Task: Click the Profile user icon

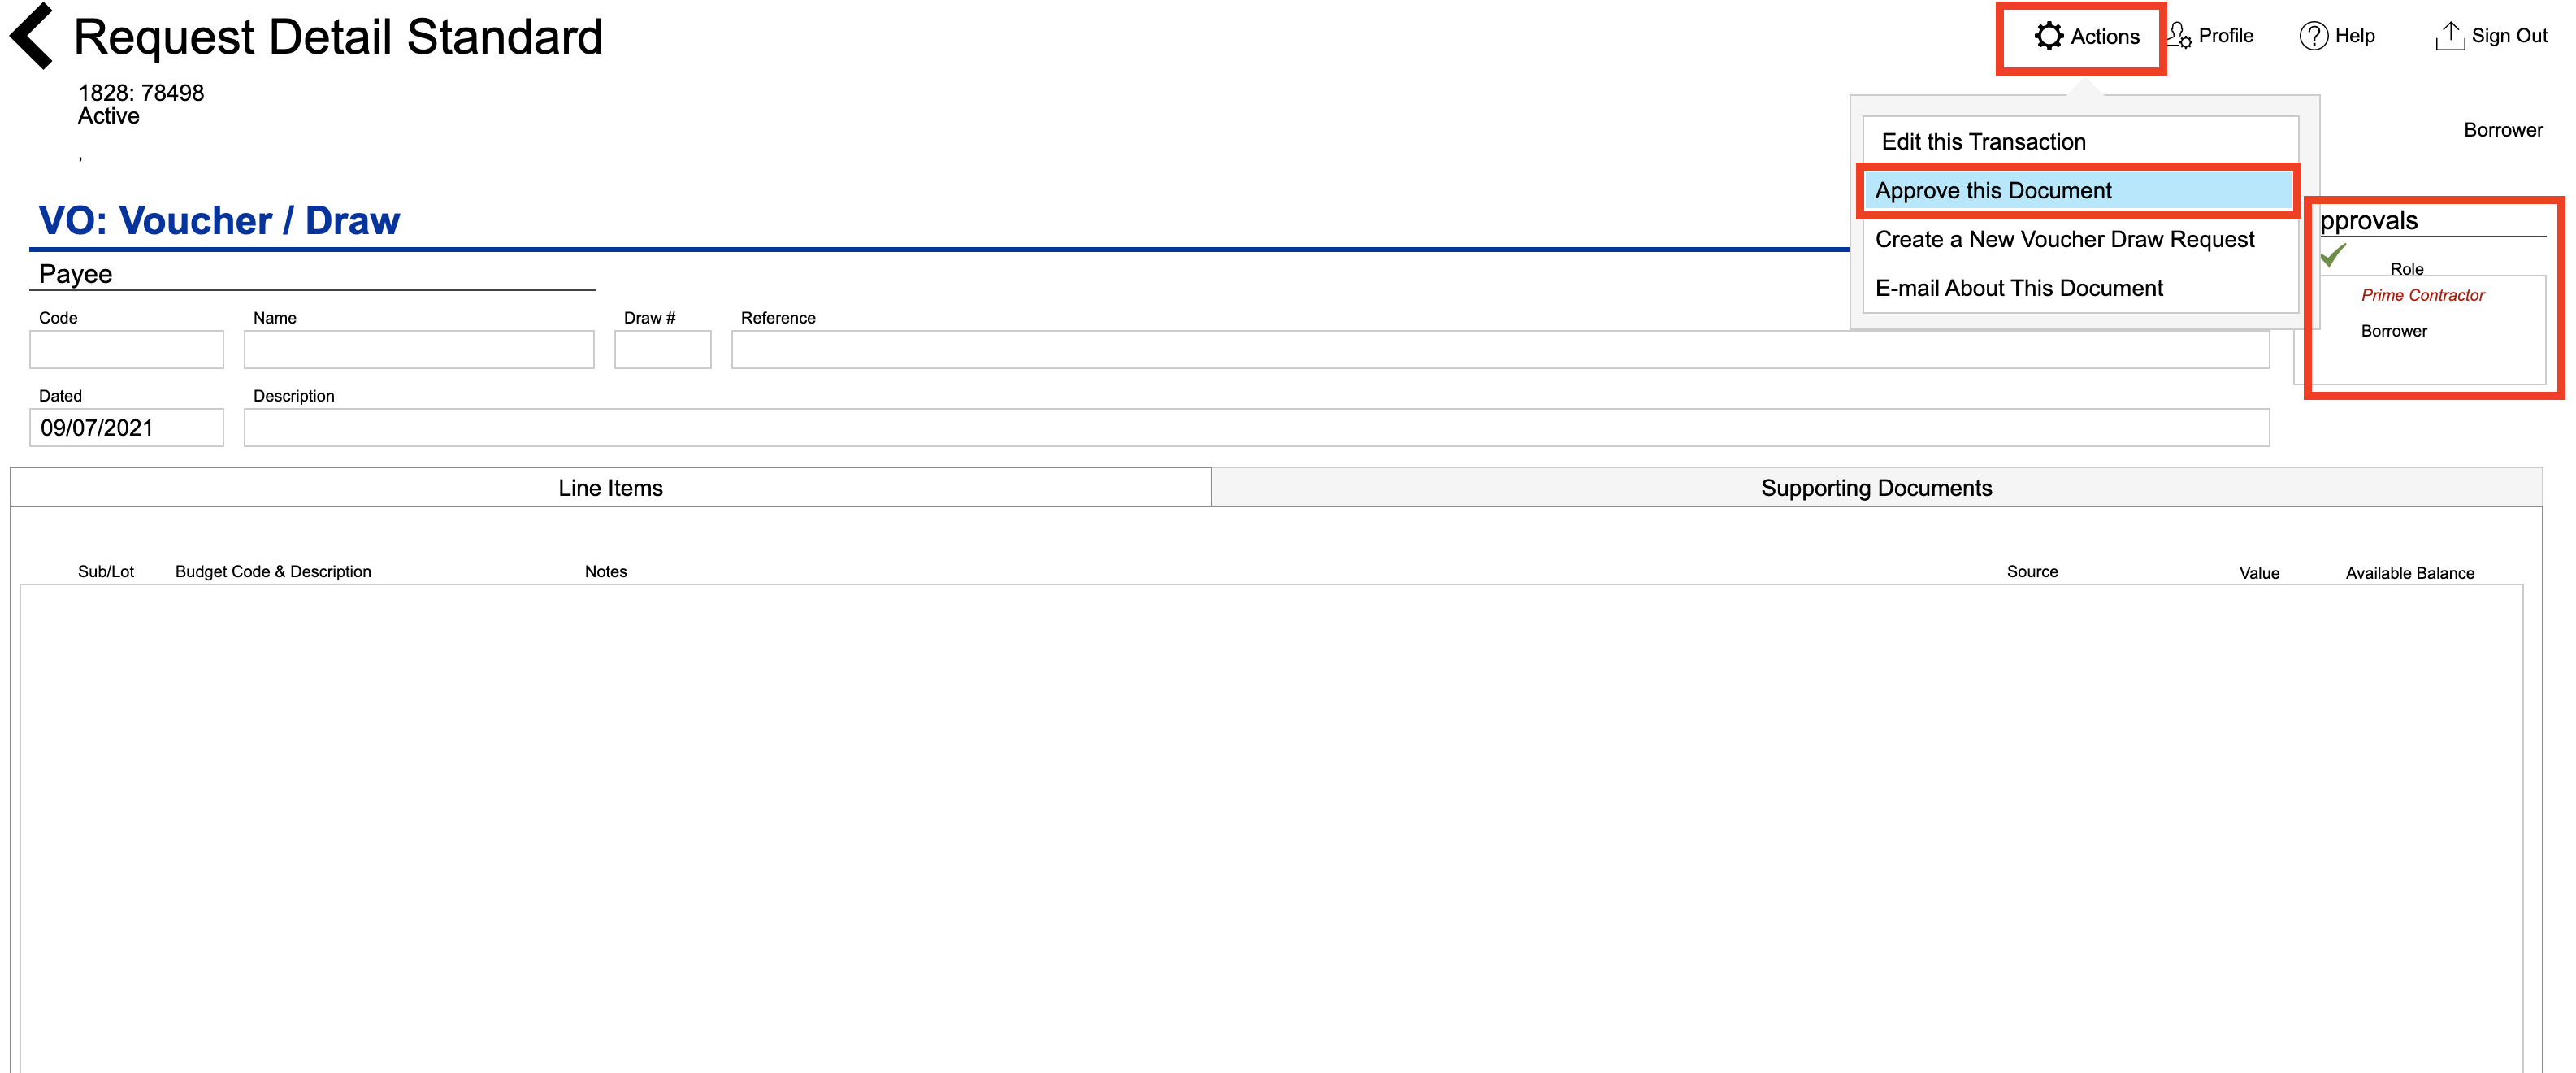Action: (2179, 36)
